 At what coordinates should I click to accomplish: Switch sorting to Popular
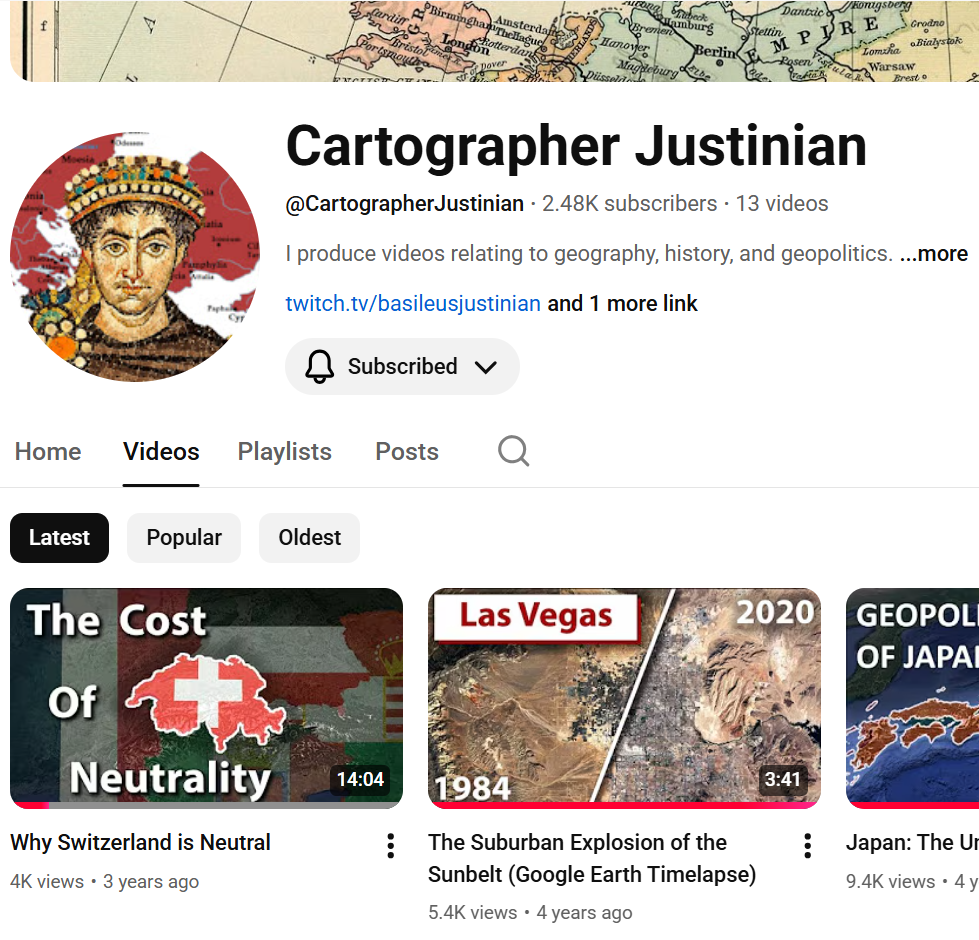pos(183,538)
